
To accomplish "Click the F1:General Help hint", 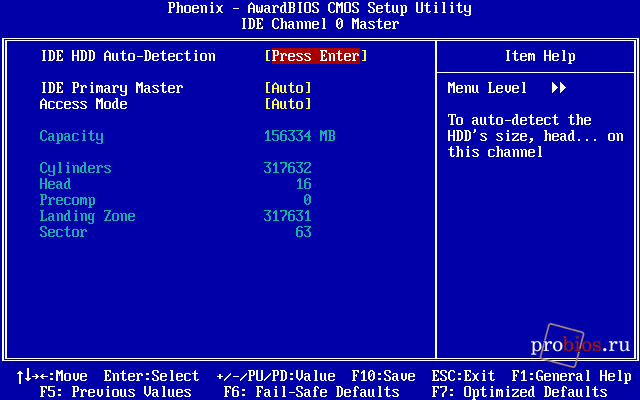I will click(x=571, y=376).
